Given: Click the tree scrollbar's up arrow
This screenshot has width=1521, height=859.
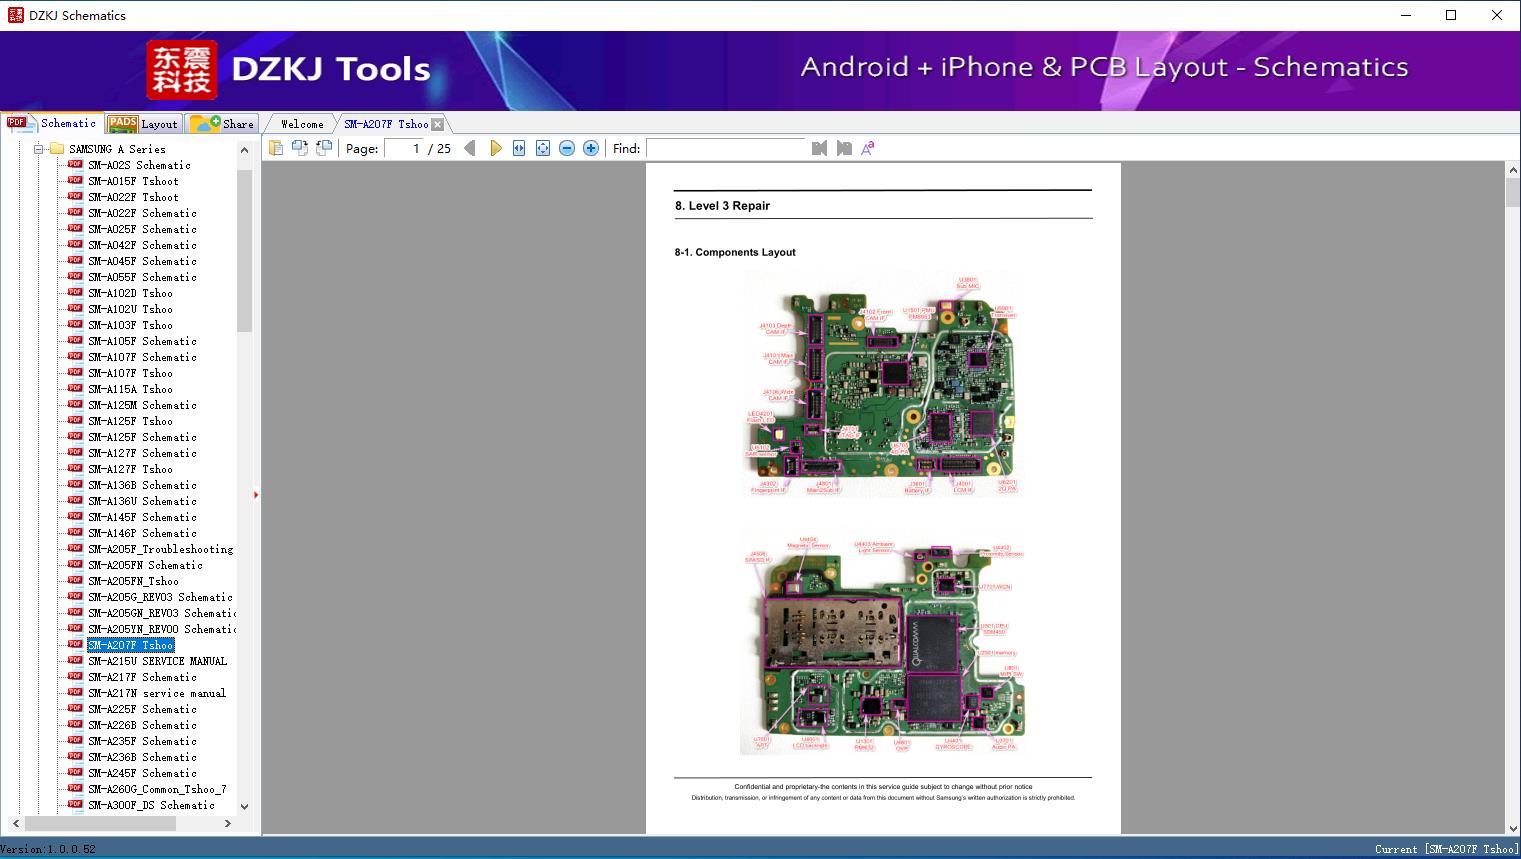Looking at the screenshot, I should (244, 150).
